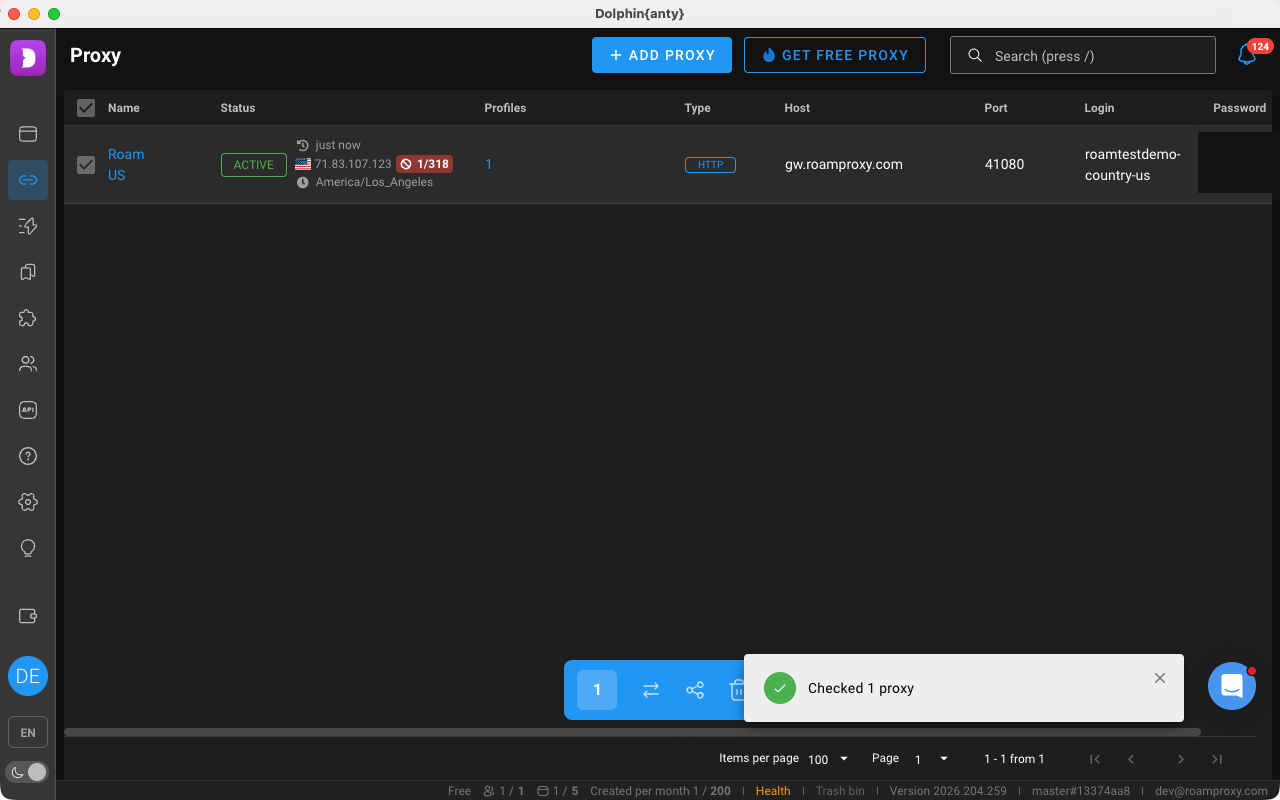
Task: Click the Free plan label in status bar
Action: pos(459,791)
